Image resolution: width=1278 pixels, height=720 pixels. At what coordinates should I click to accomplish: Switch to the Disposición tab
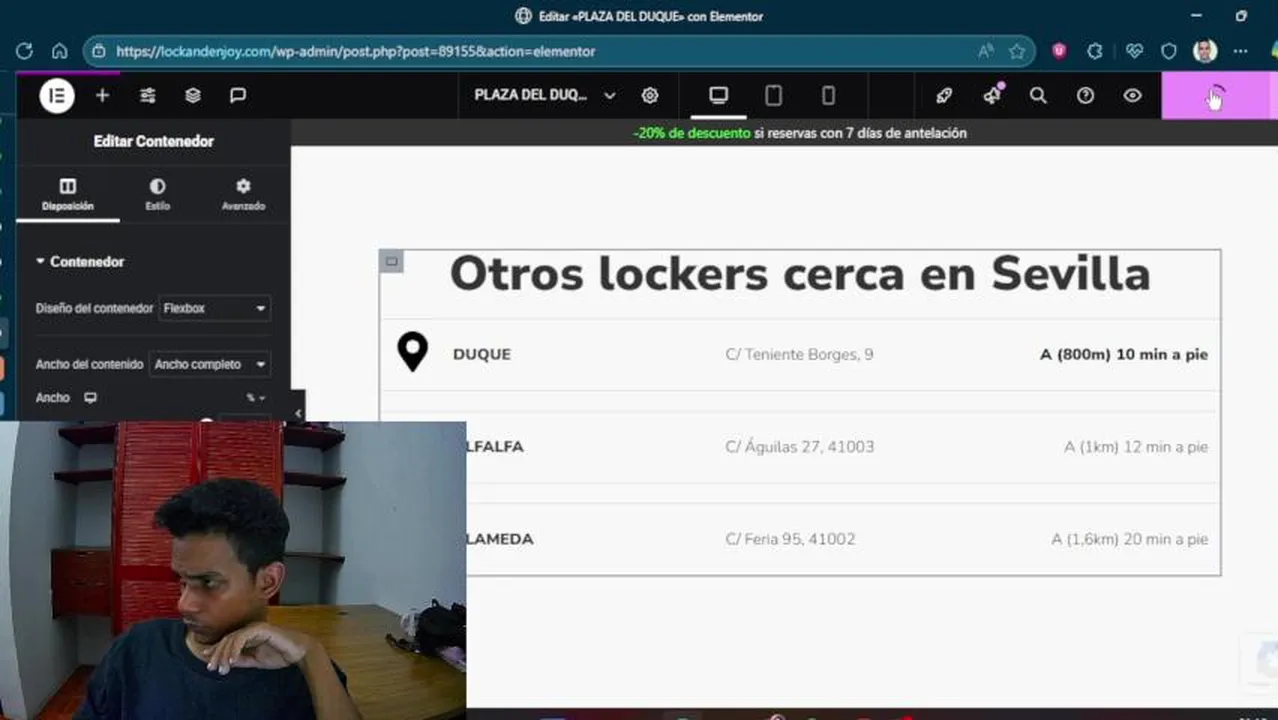click(x=68, y=194)
